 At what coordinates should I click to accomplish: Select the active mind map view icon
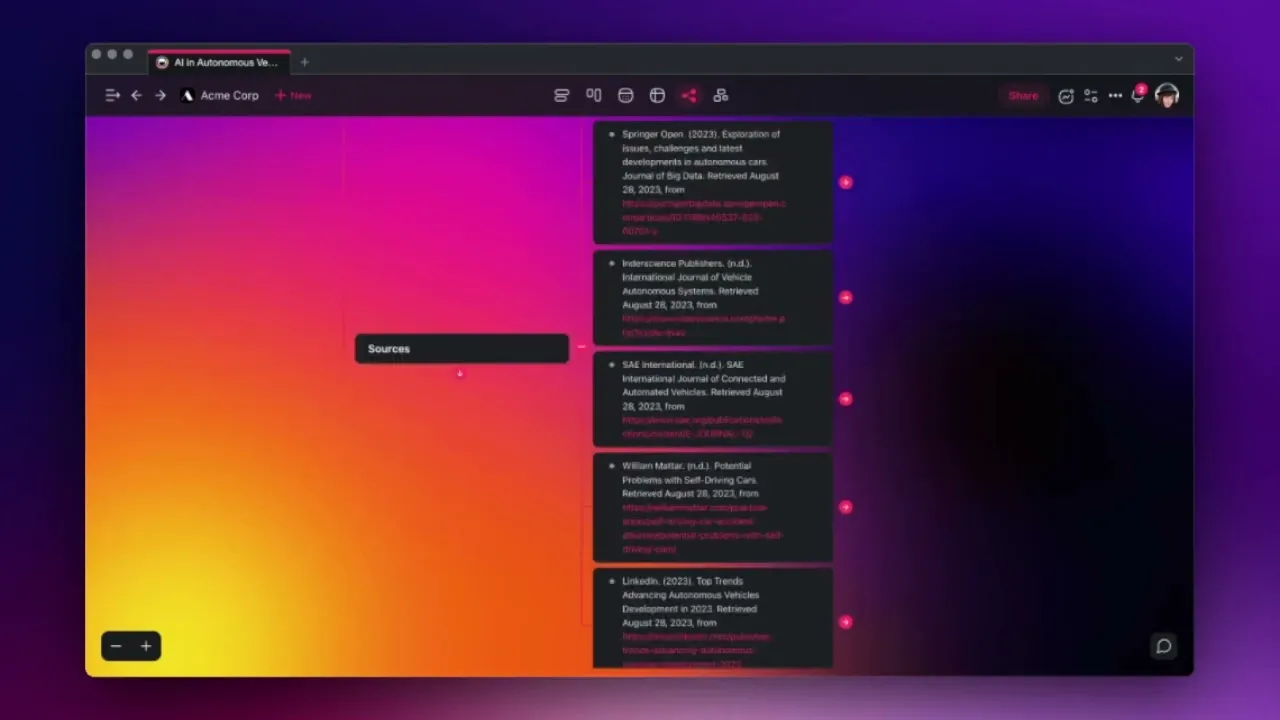pyautogui.click(x=689, y=96)
